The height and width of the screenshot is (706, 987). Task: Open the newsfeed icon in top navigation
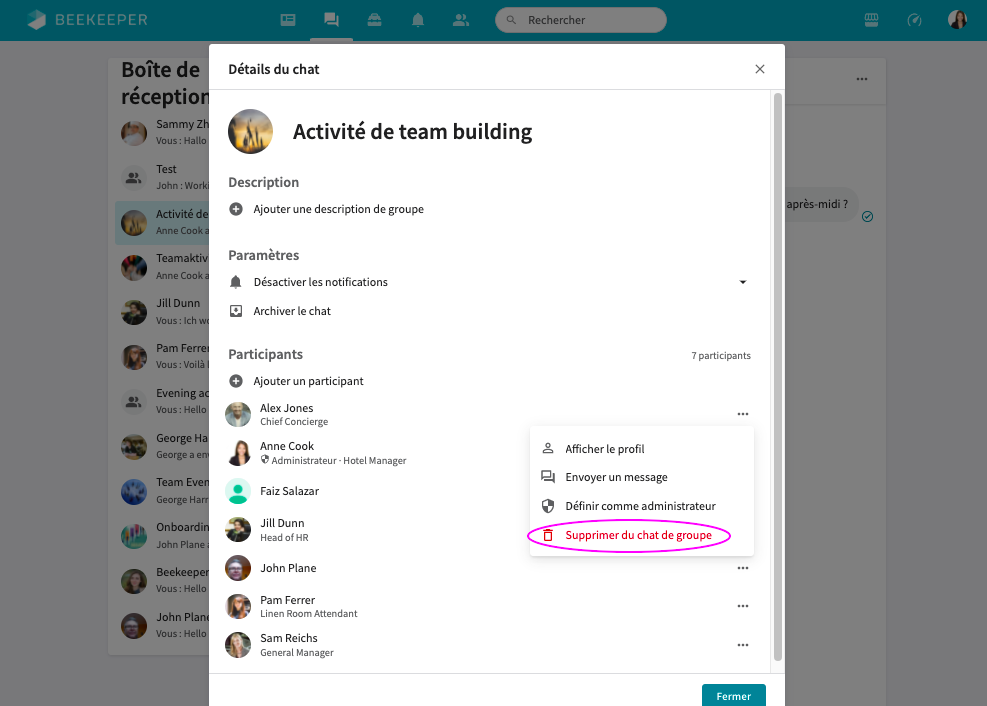coord(288,20)
